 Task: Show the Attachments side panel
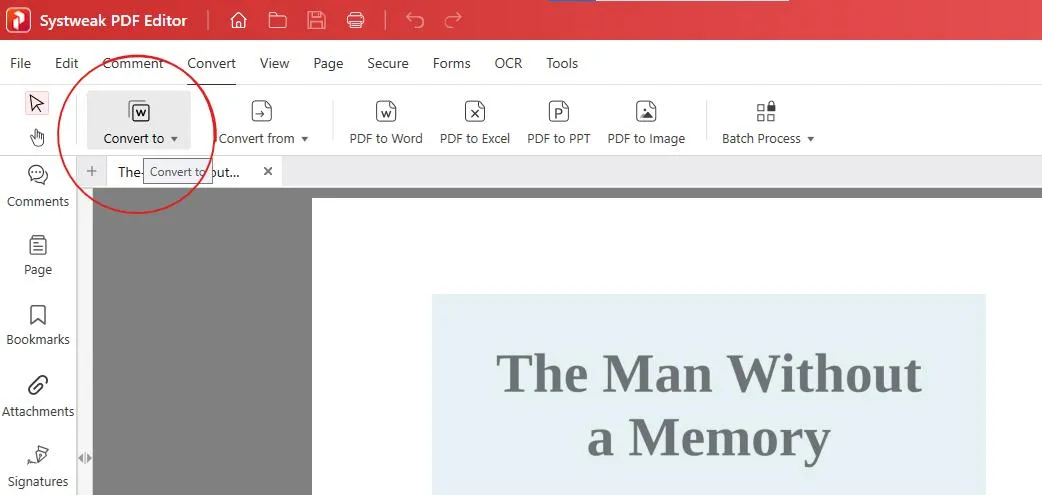38,397
